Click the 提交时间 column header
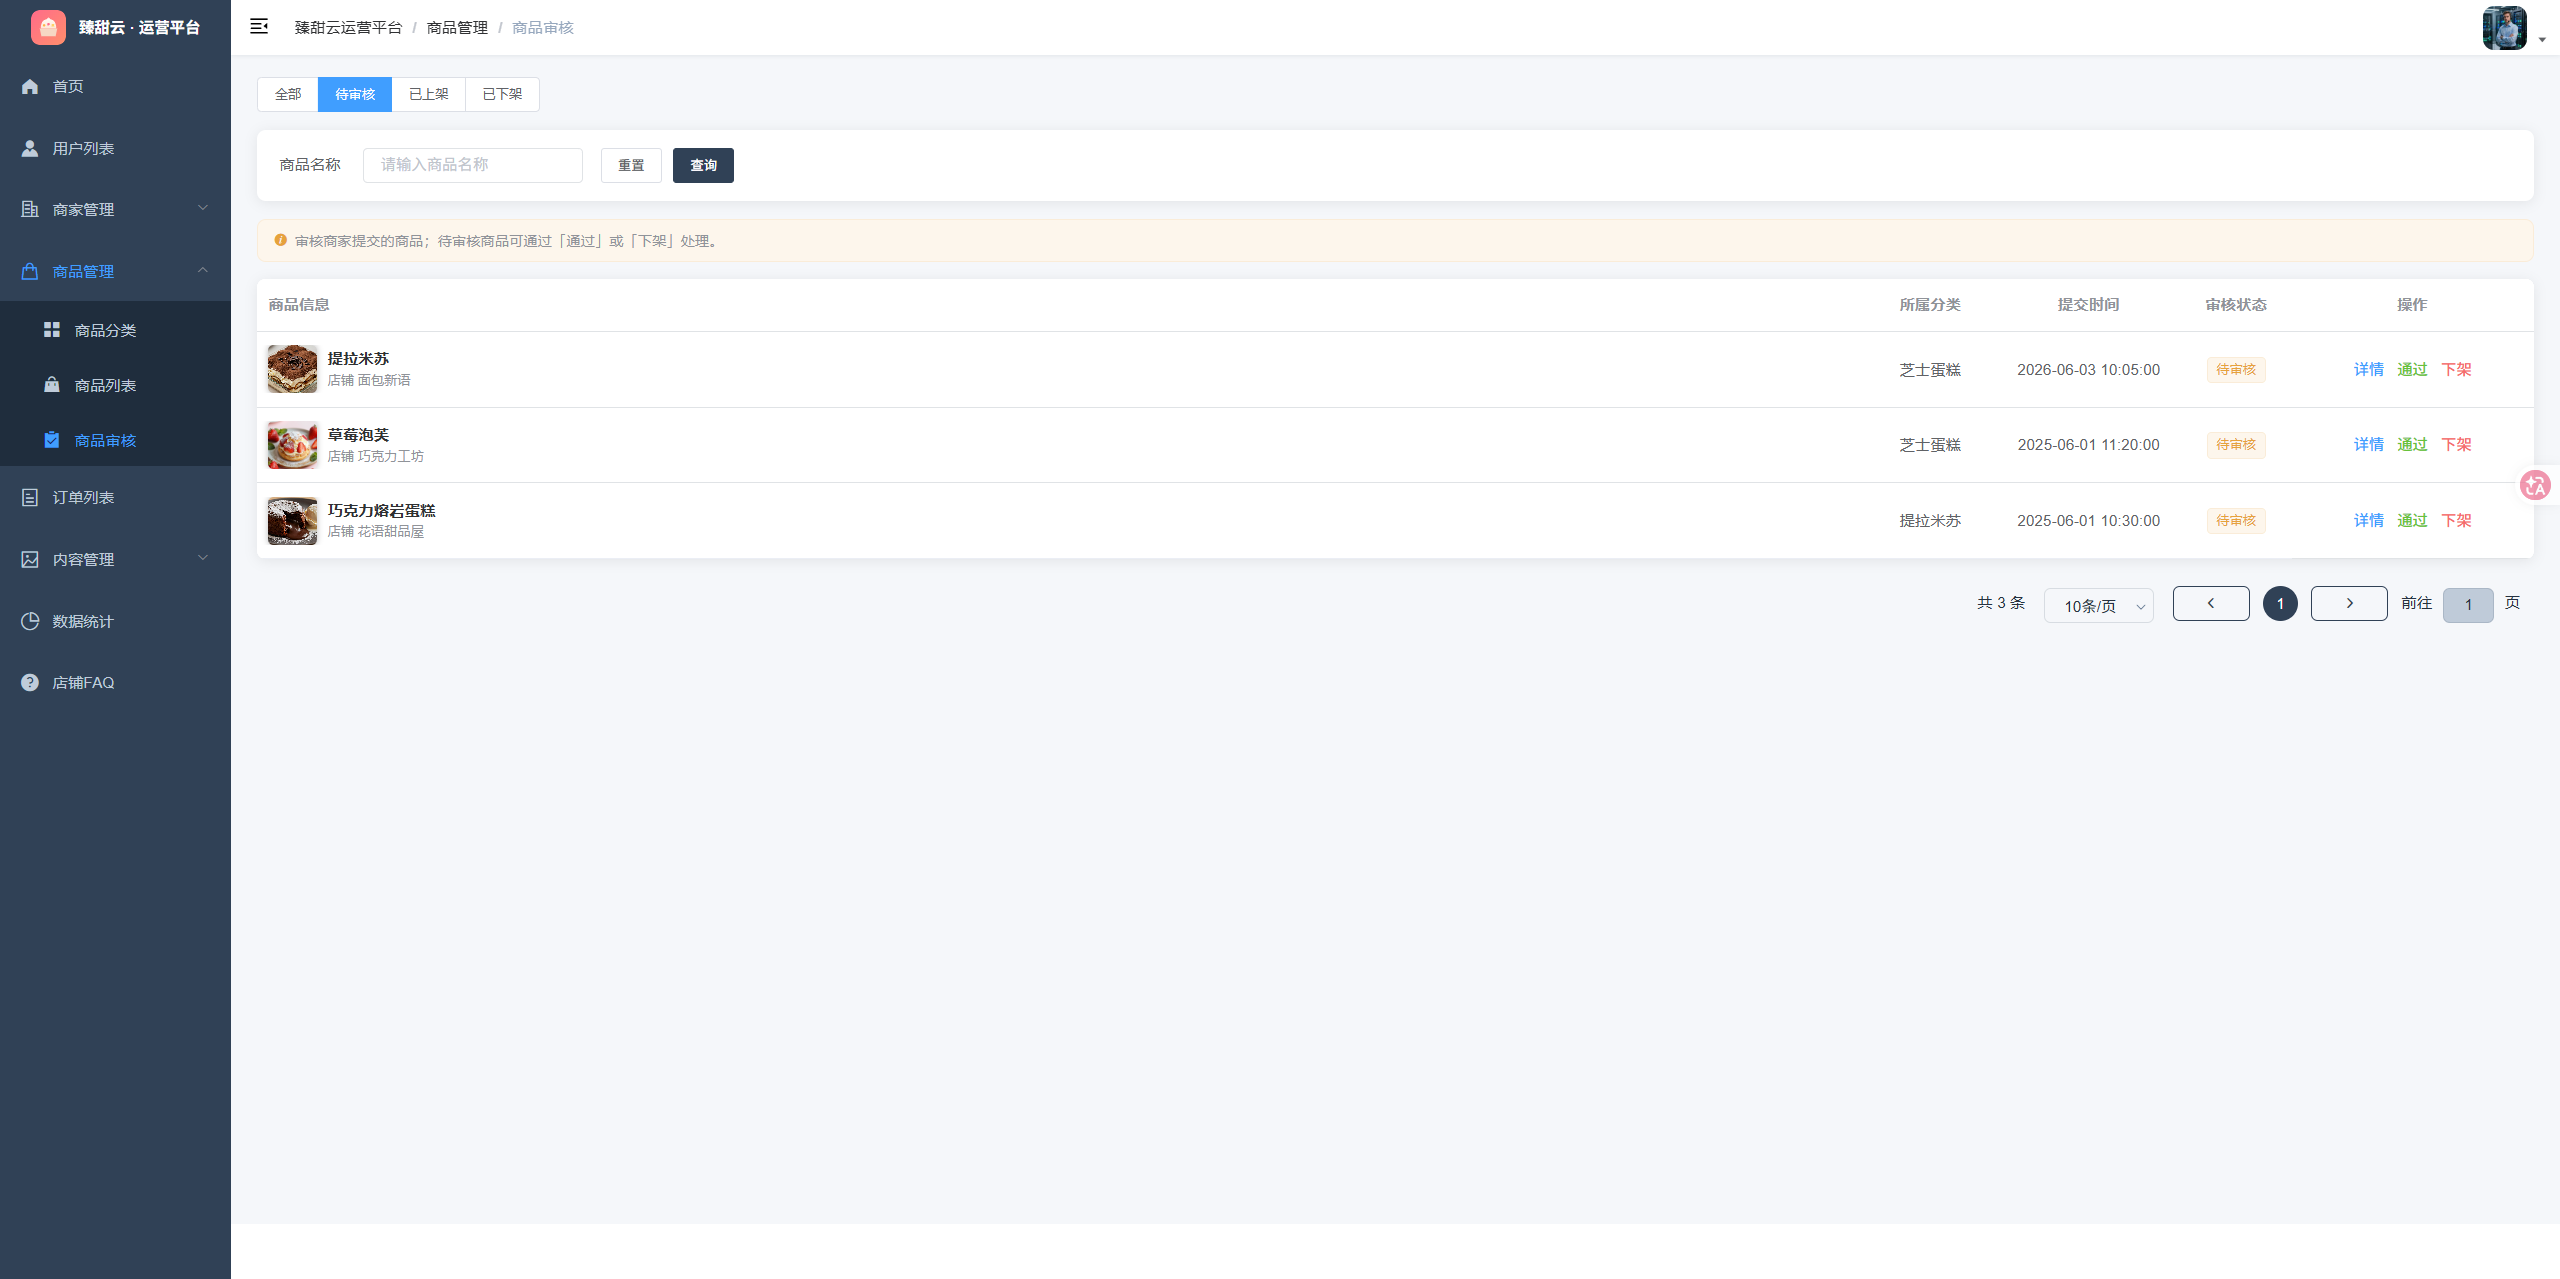The image size is (2560, 1279). 2088,304
